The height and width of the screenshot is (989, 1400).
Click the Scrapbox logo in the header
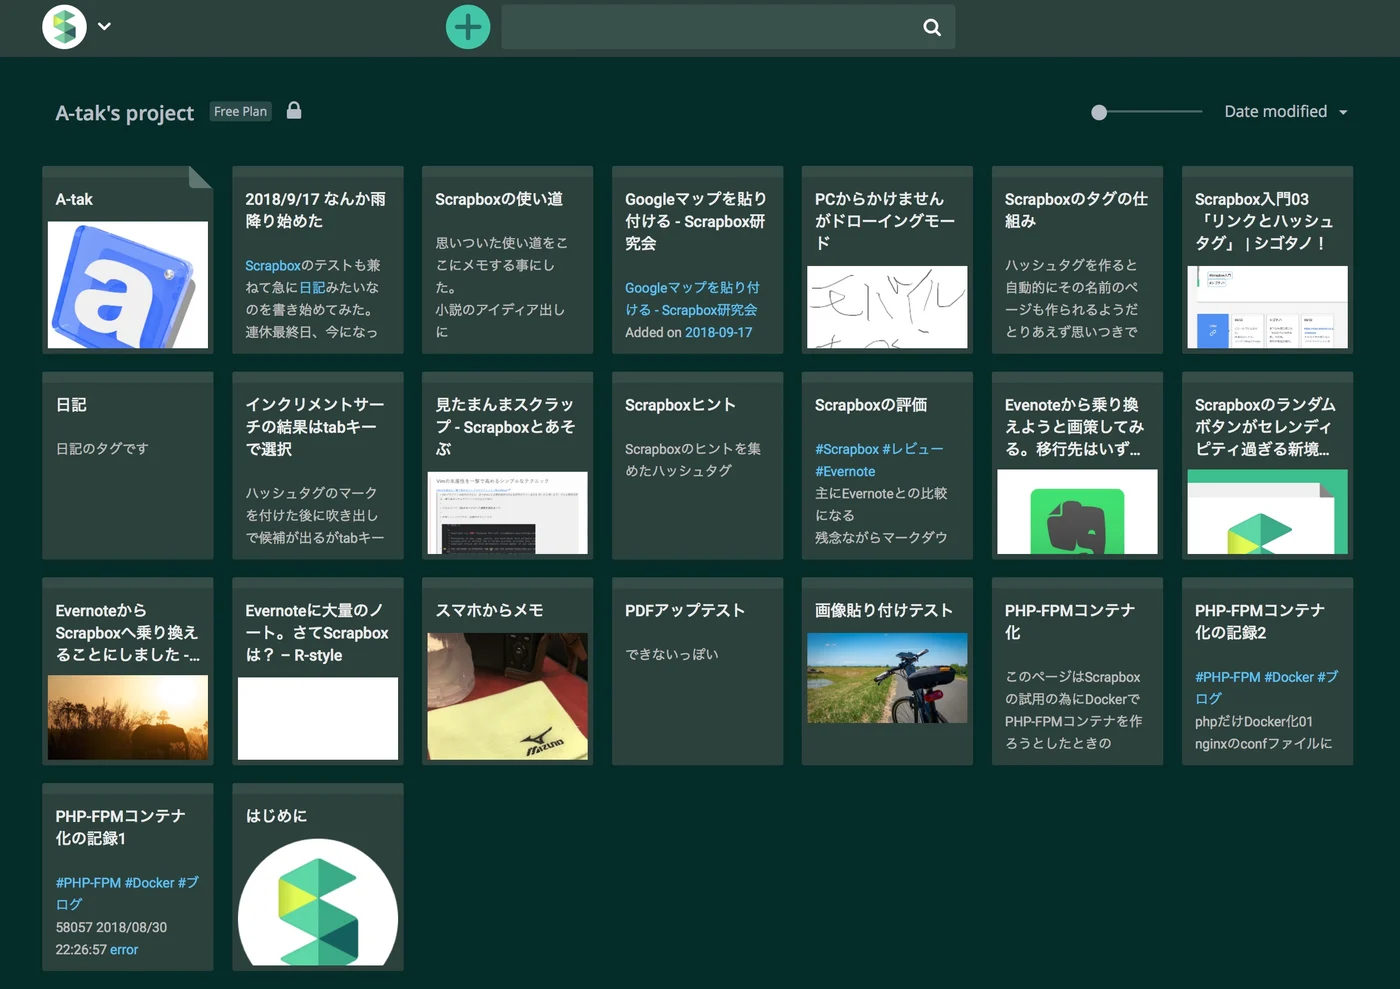click(64, 27)
